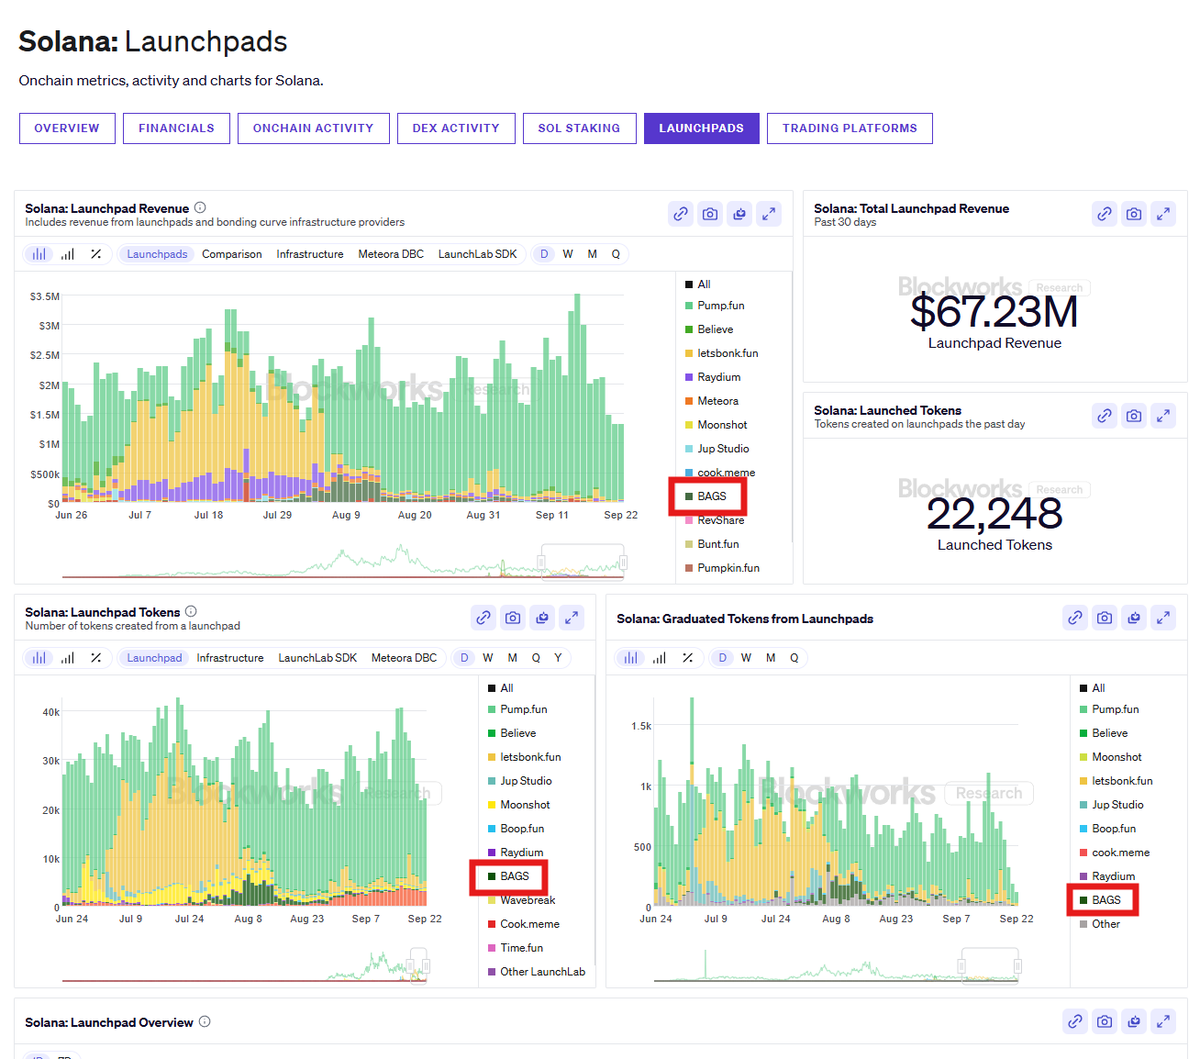Image resolution: width=1200 pixels, height=1059 pixels.
Task: Download data from the Launchpad Tokens chart
Action: 542,617
